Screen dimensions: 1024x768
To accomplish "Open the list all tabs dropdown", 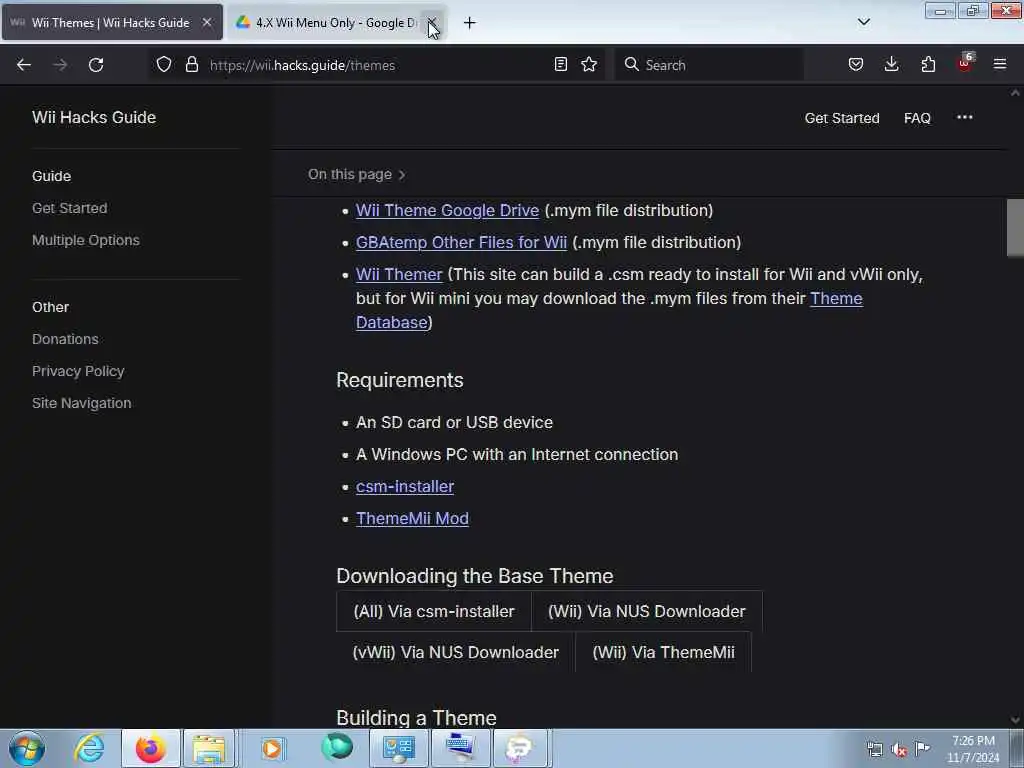I will tap(863, 22).
